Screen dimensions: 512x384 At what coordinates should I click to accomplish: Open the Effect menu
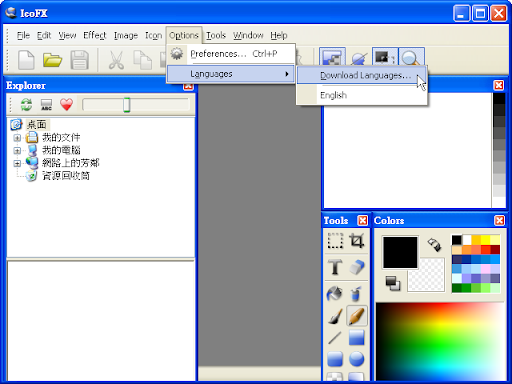95,35
